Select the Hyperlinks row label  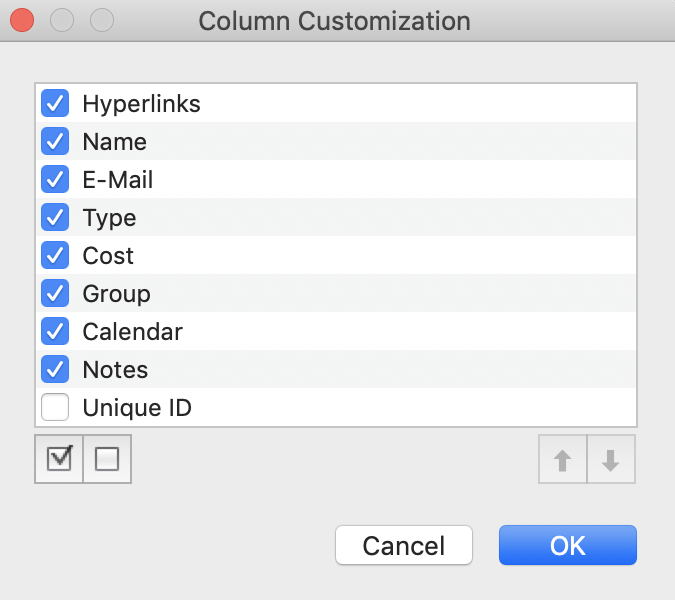[141, 103]
